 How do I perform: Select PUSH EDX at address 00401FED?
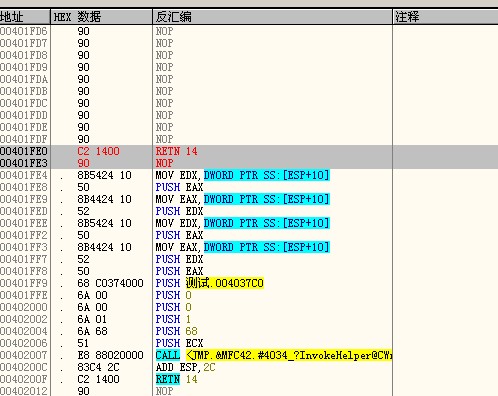point(179,211)
